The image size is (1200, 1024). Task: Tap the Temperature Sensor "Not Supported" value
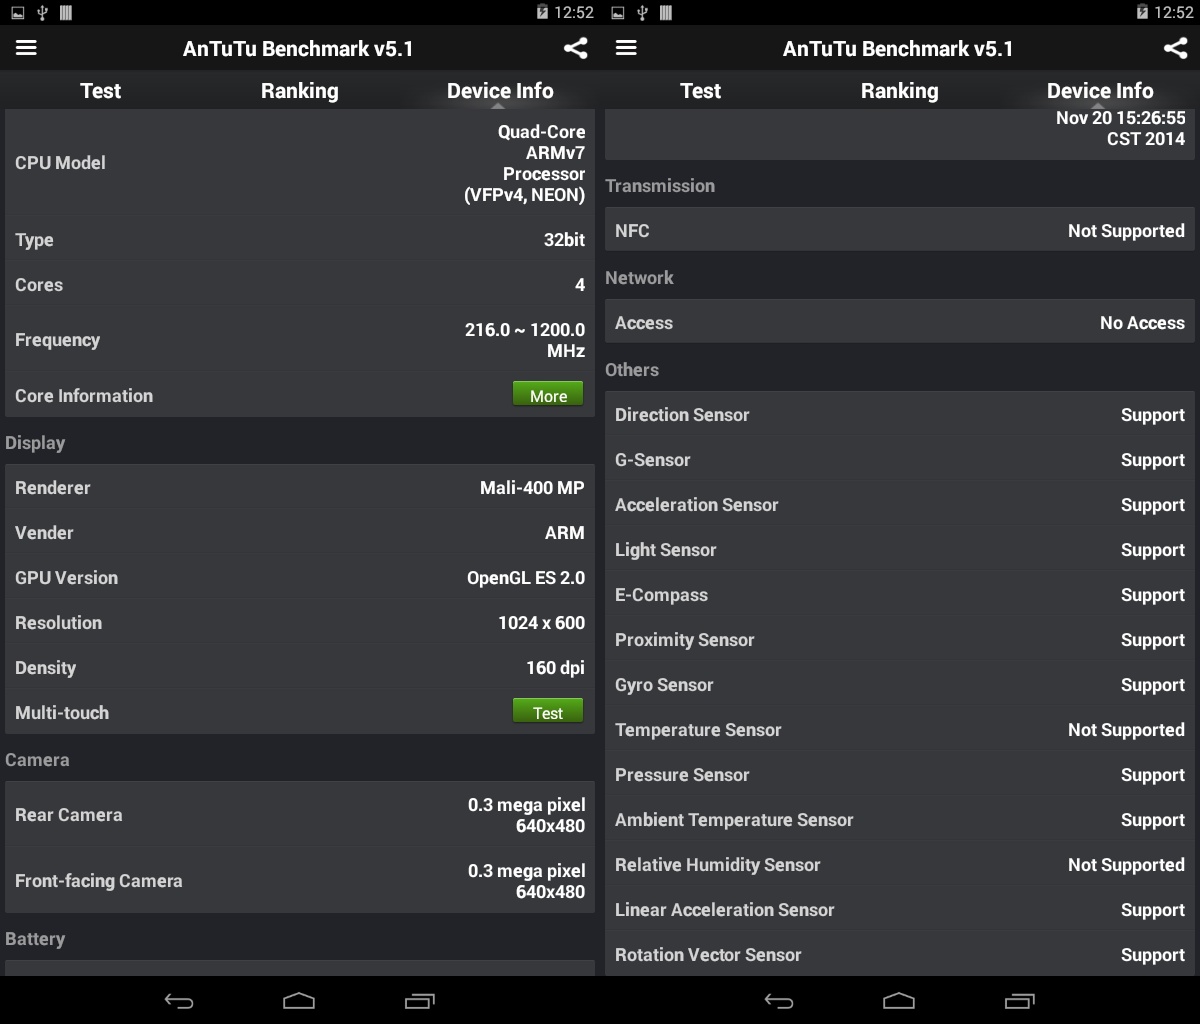[x=1126, y=730]
